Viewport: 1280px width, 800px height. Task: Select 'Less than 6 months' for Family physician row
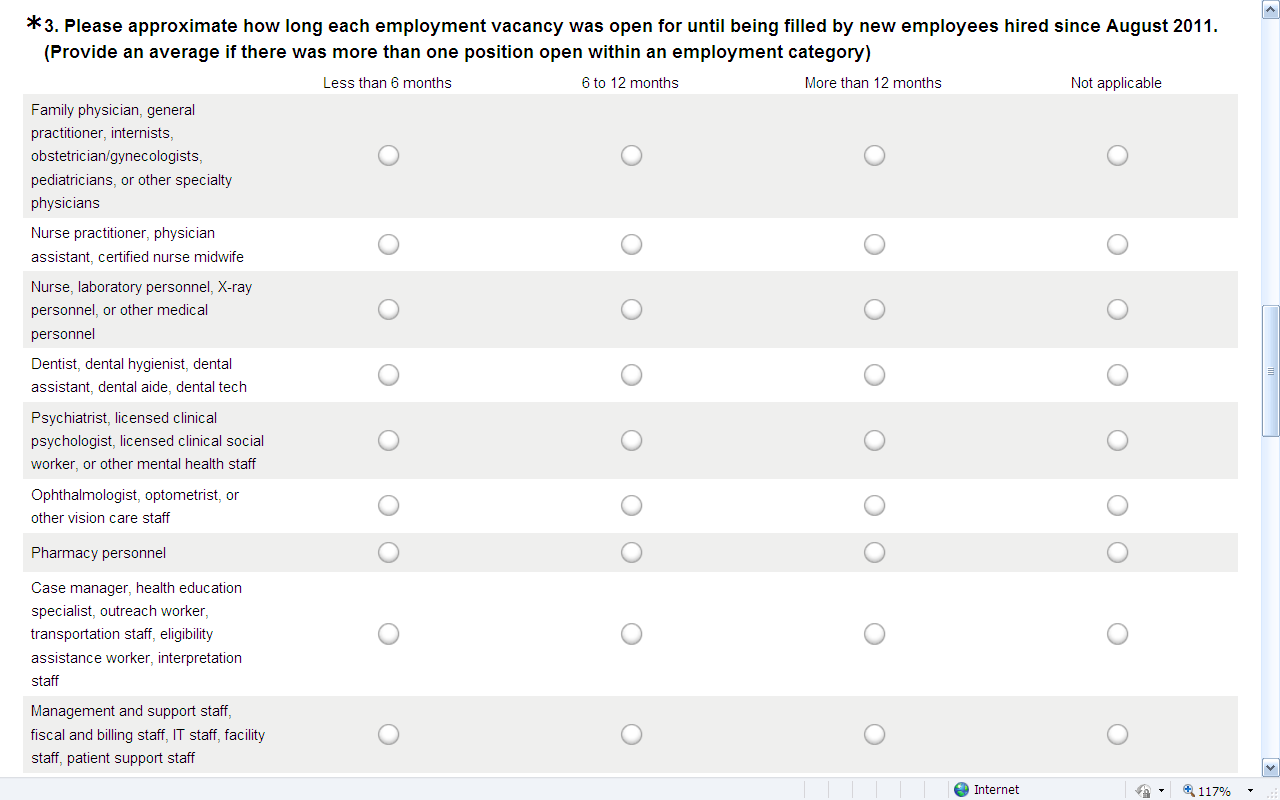(x=388, y=155)
